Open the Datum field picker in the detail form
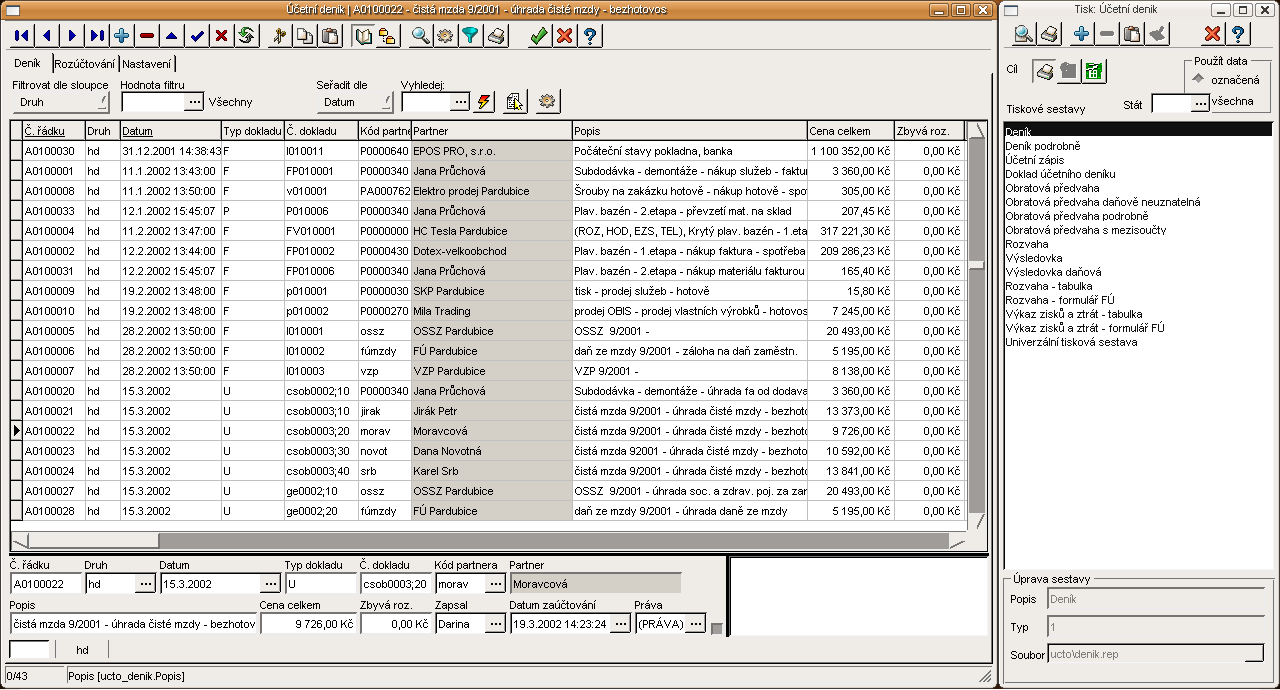Image resolution: width=1280 pixels, height=690 pixels. click(270, 584)
